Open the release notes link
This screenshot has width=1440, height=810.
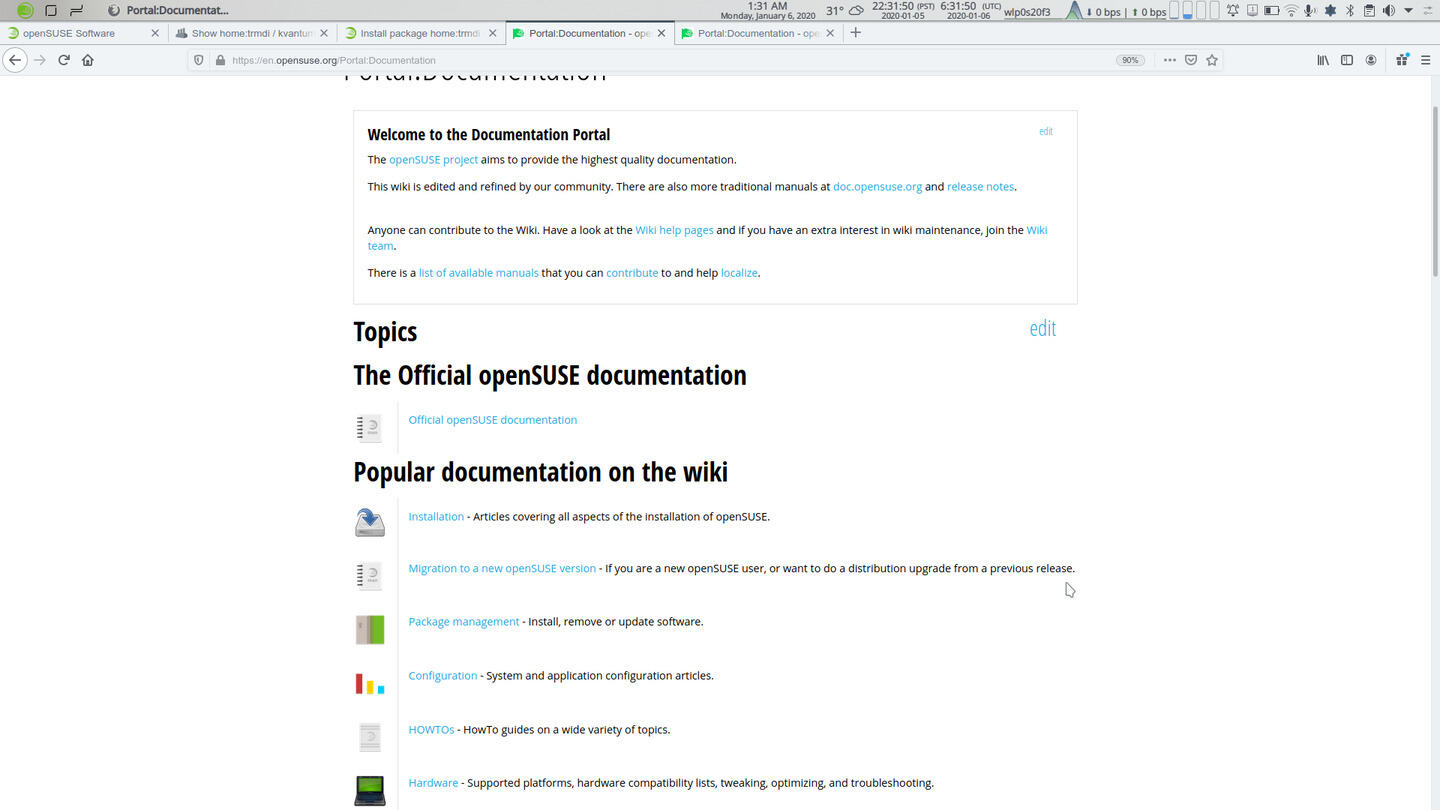coord(980,187)
